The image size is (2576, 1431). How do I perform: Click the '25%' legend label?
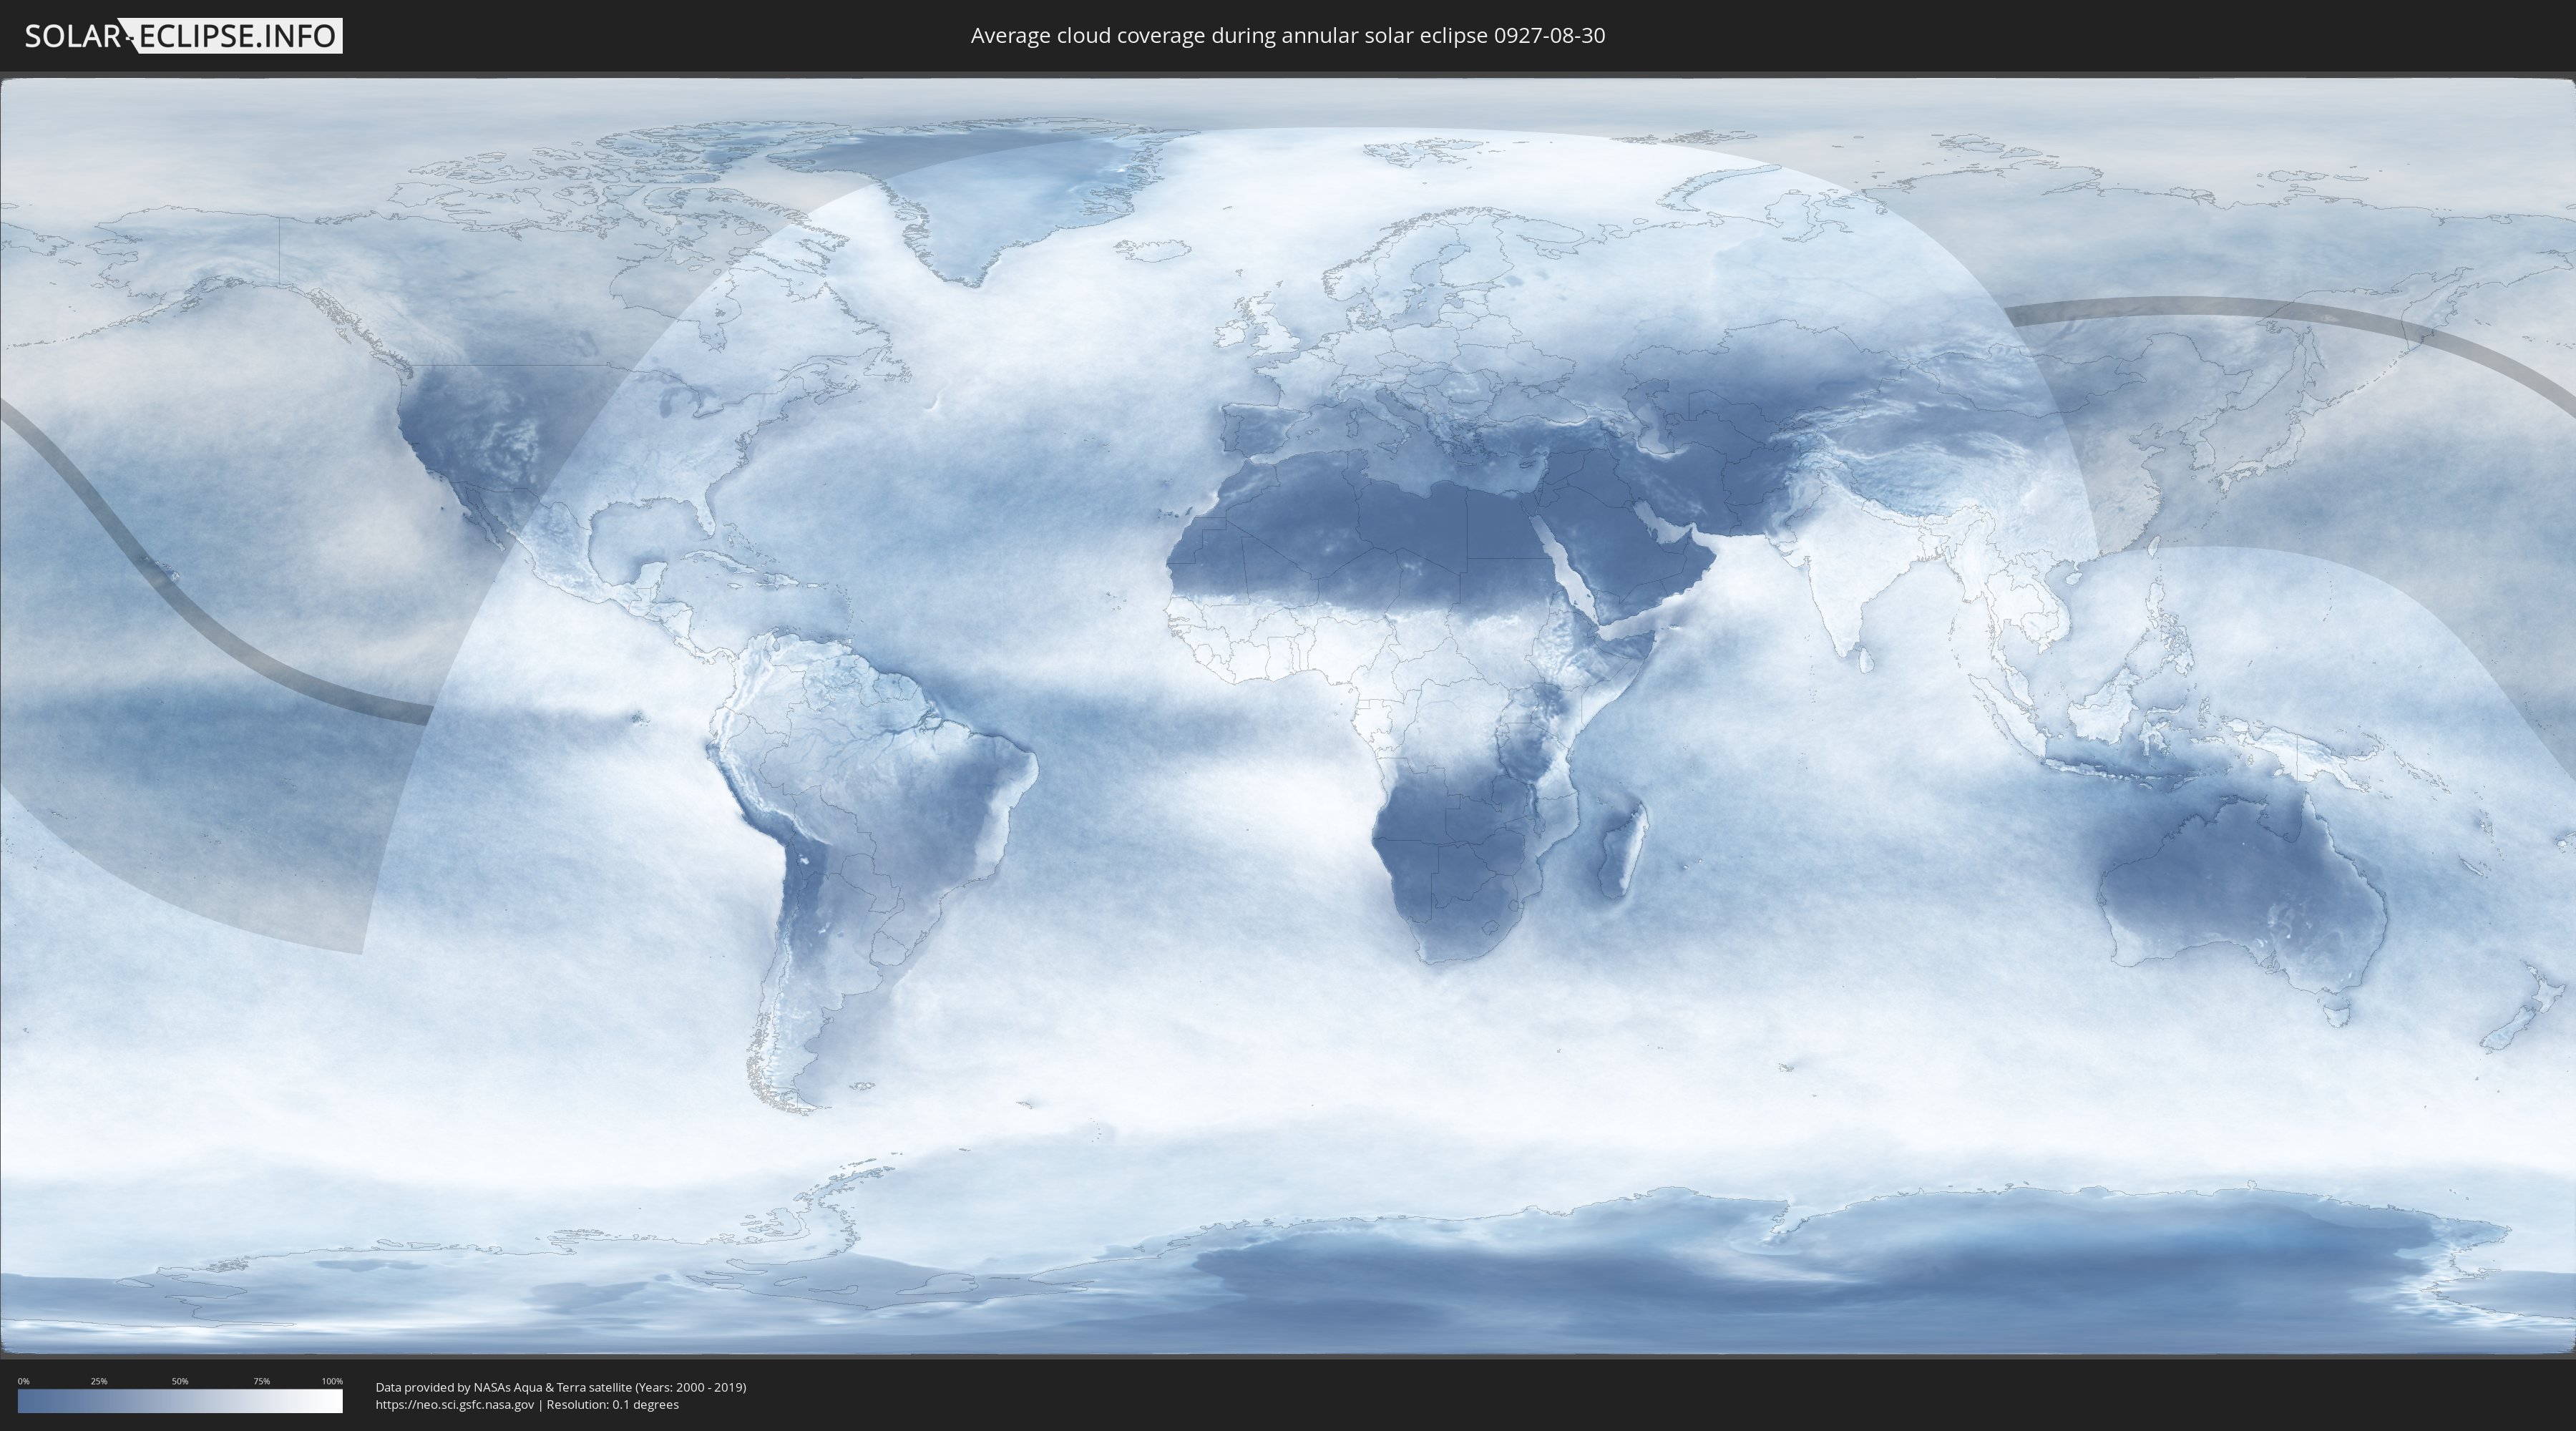99,1381
